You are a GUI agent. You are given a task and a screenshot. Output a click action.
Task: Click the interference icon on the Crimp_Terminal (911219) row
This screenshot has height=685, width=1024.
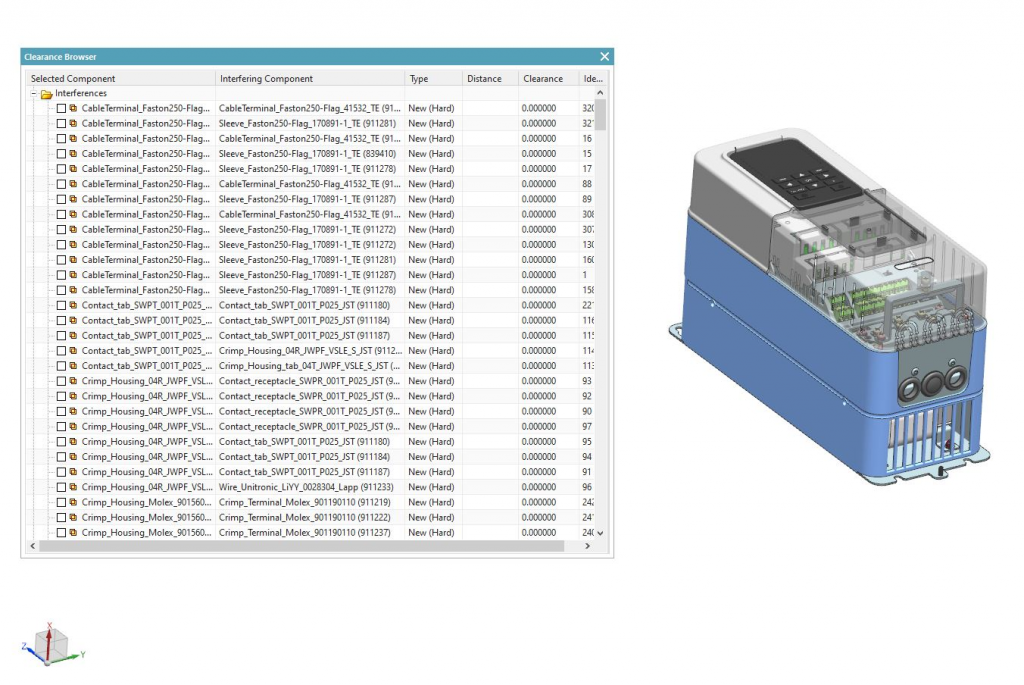tap(73, 502)
